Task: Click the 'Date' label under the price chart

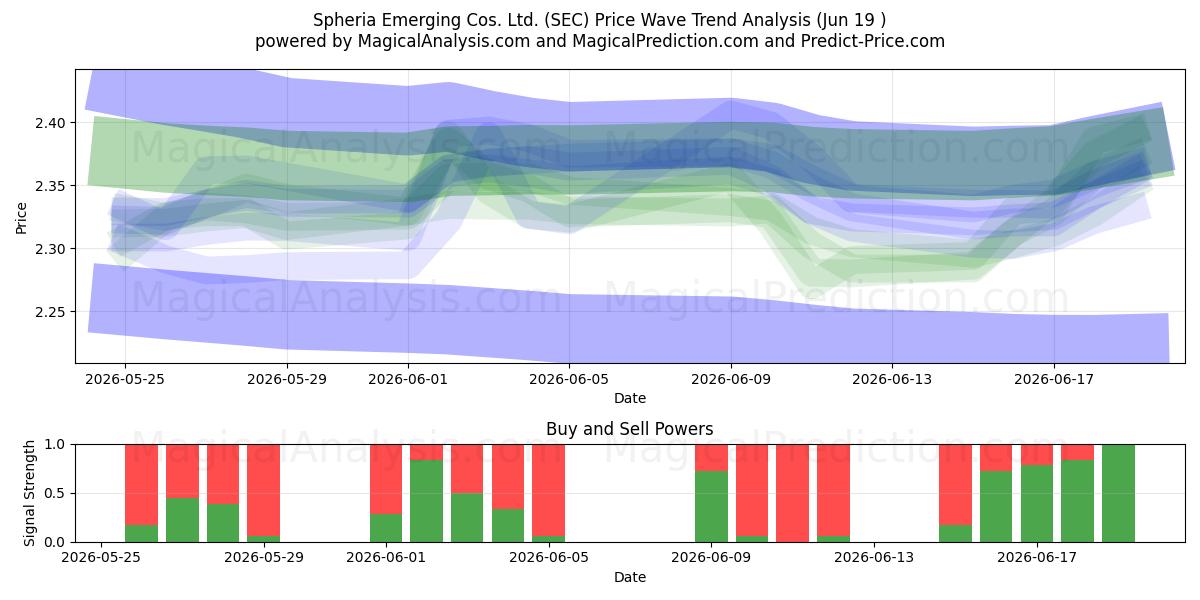Action: (x=630, y=398)
